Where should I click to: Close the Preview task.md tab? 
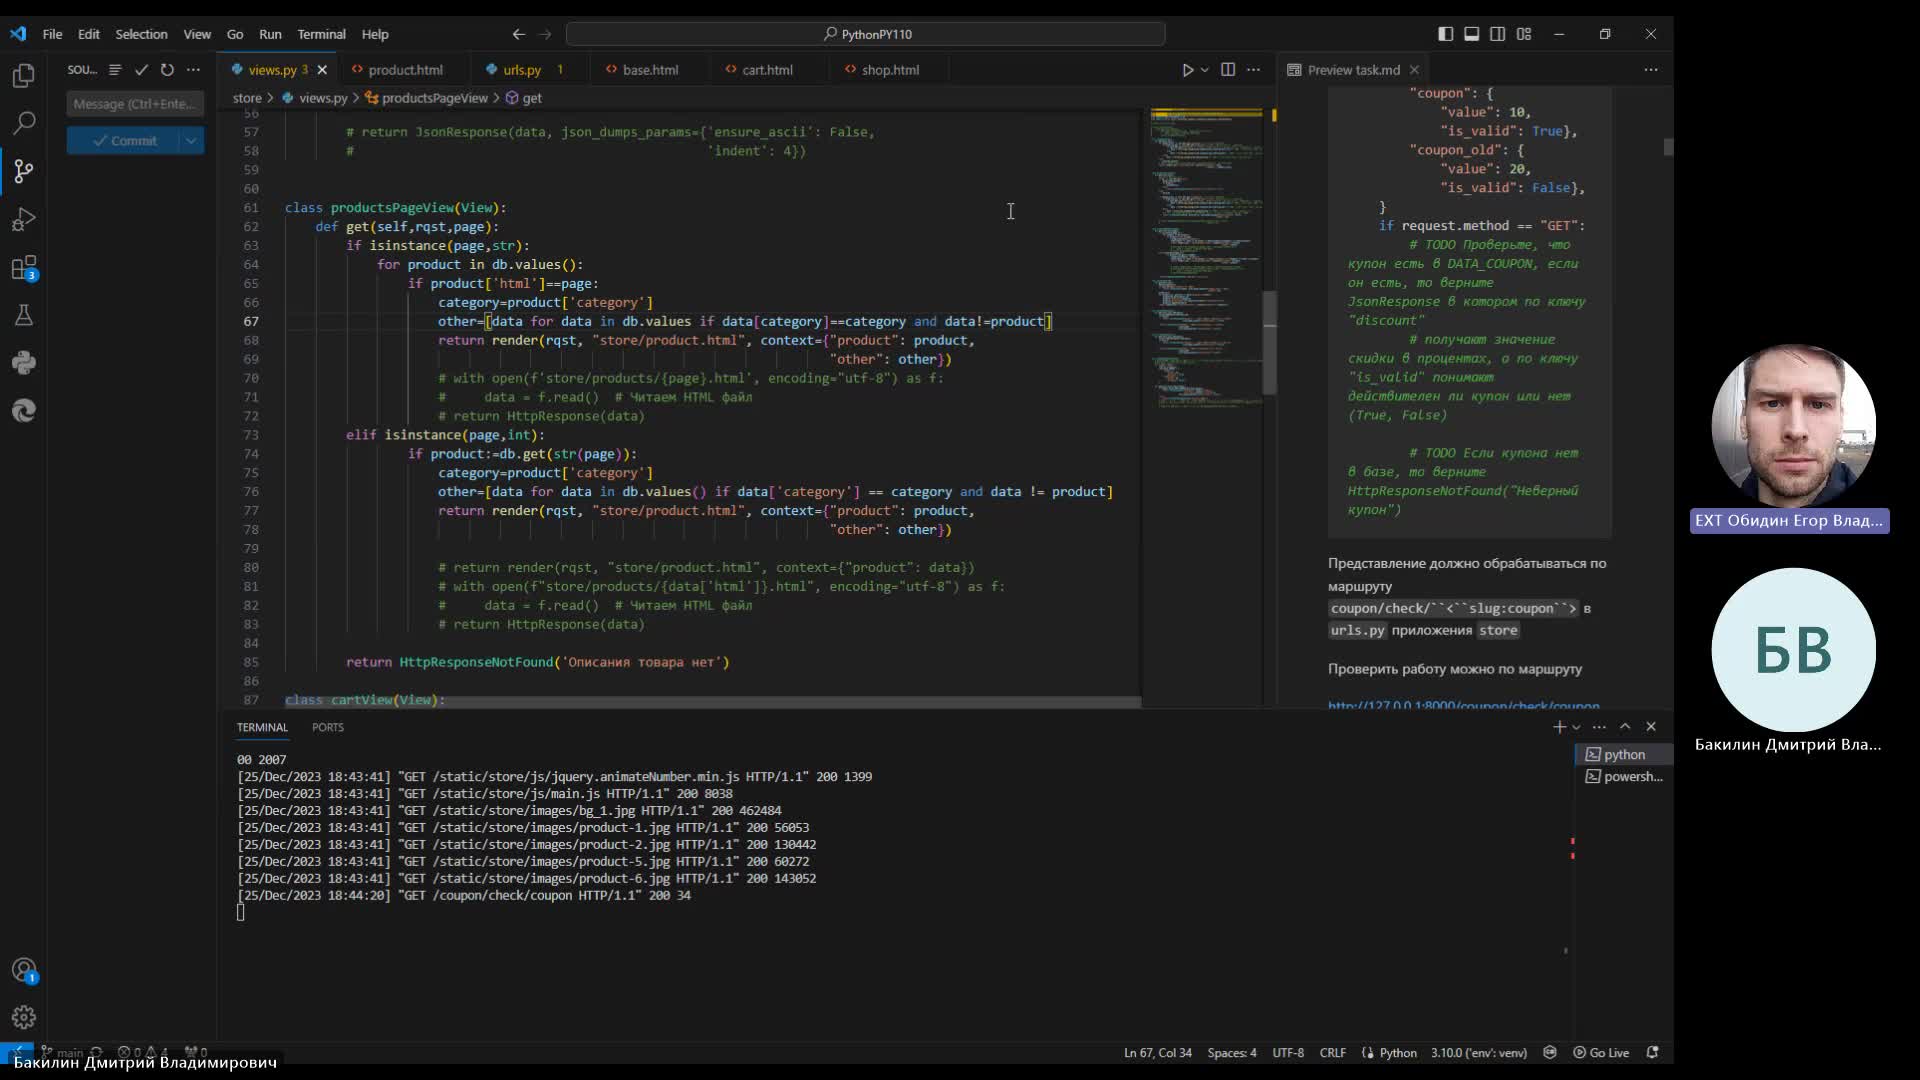(x=1414, y=70)
